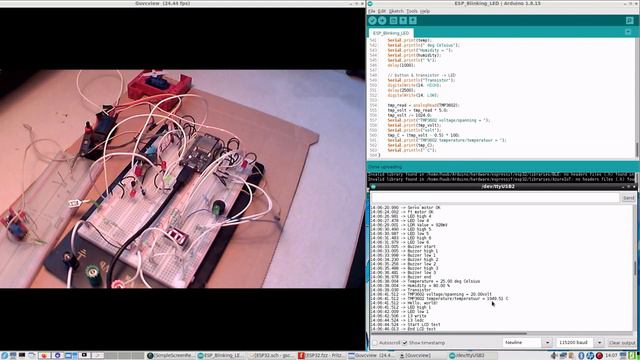Click the 'Hello, world!' output line

tap(422, 303)
